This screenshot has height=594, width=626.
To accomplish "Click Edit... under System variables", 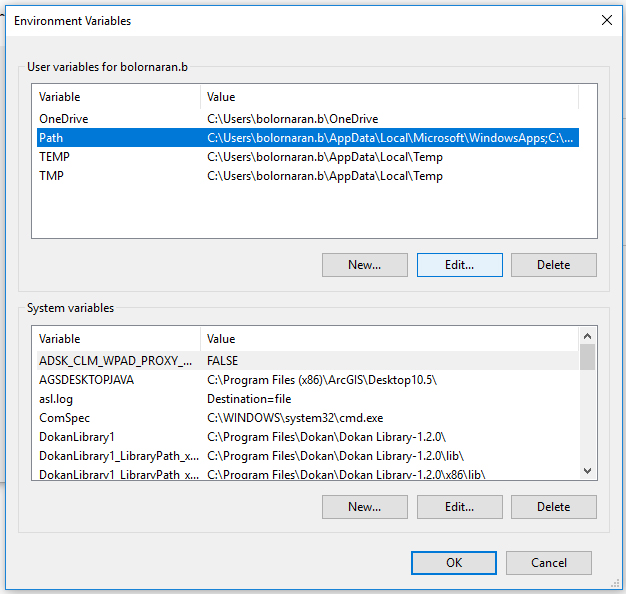I will 460,507.
